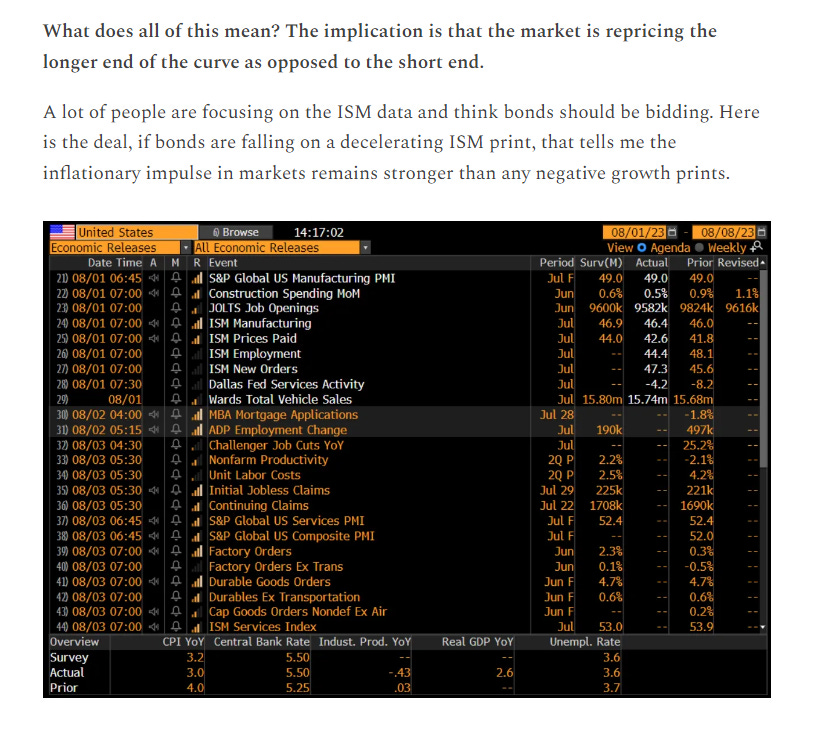
Task: Click the Central Bank Rate overview header
Action: [x=261, y=642]
